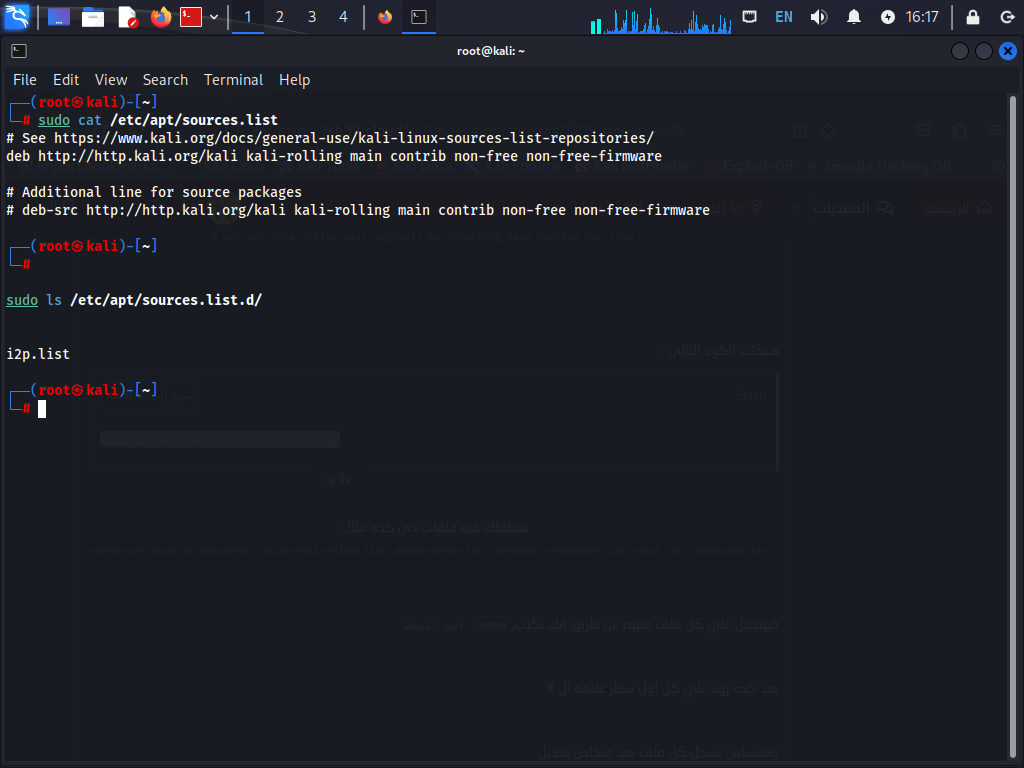Screen dimensions: 1024x768
Task: Lock the screen with padlock icon
Action: (x=973, y=16)
